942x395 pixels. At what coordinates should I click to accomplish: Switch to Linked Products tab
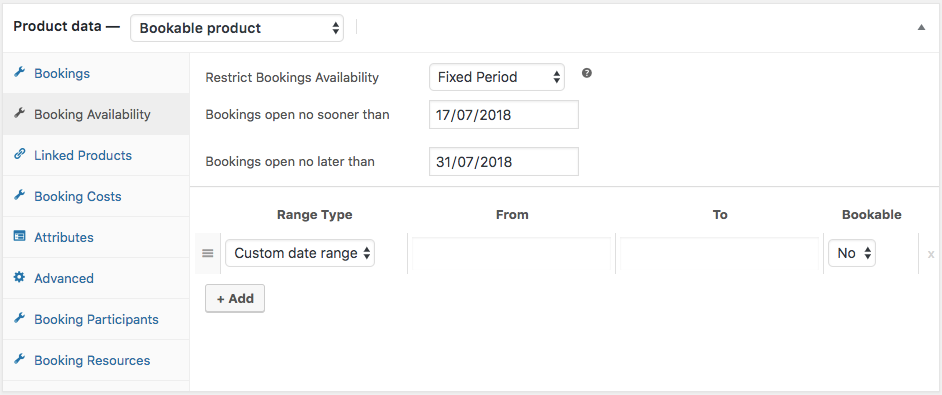(x=96, y=155)
